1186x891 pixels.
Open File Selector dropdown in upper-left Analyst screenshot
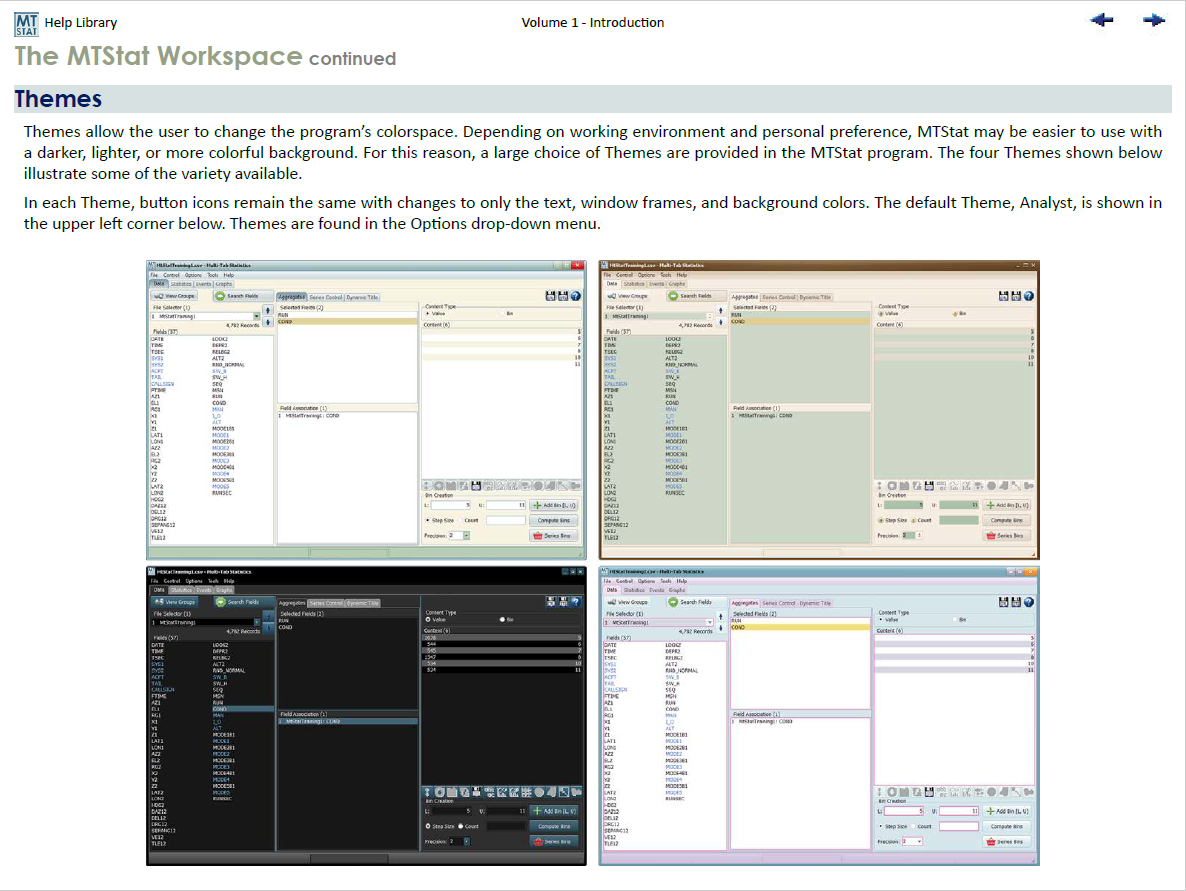click(x=257, y=316)
